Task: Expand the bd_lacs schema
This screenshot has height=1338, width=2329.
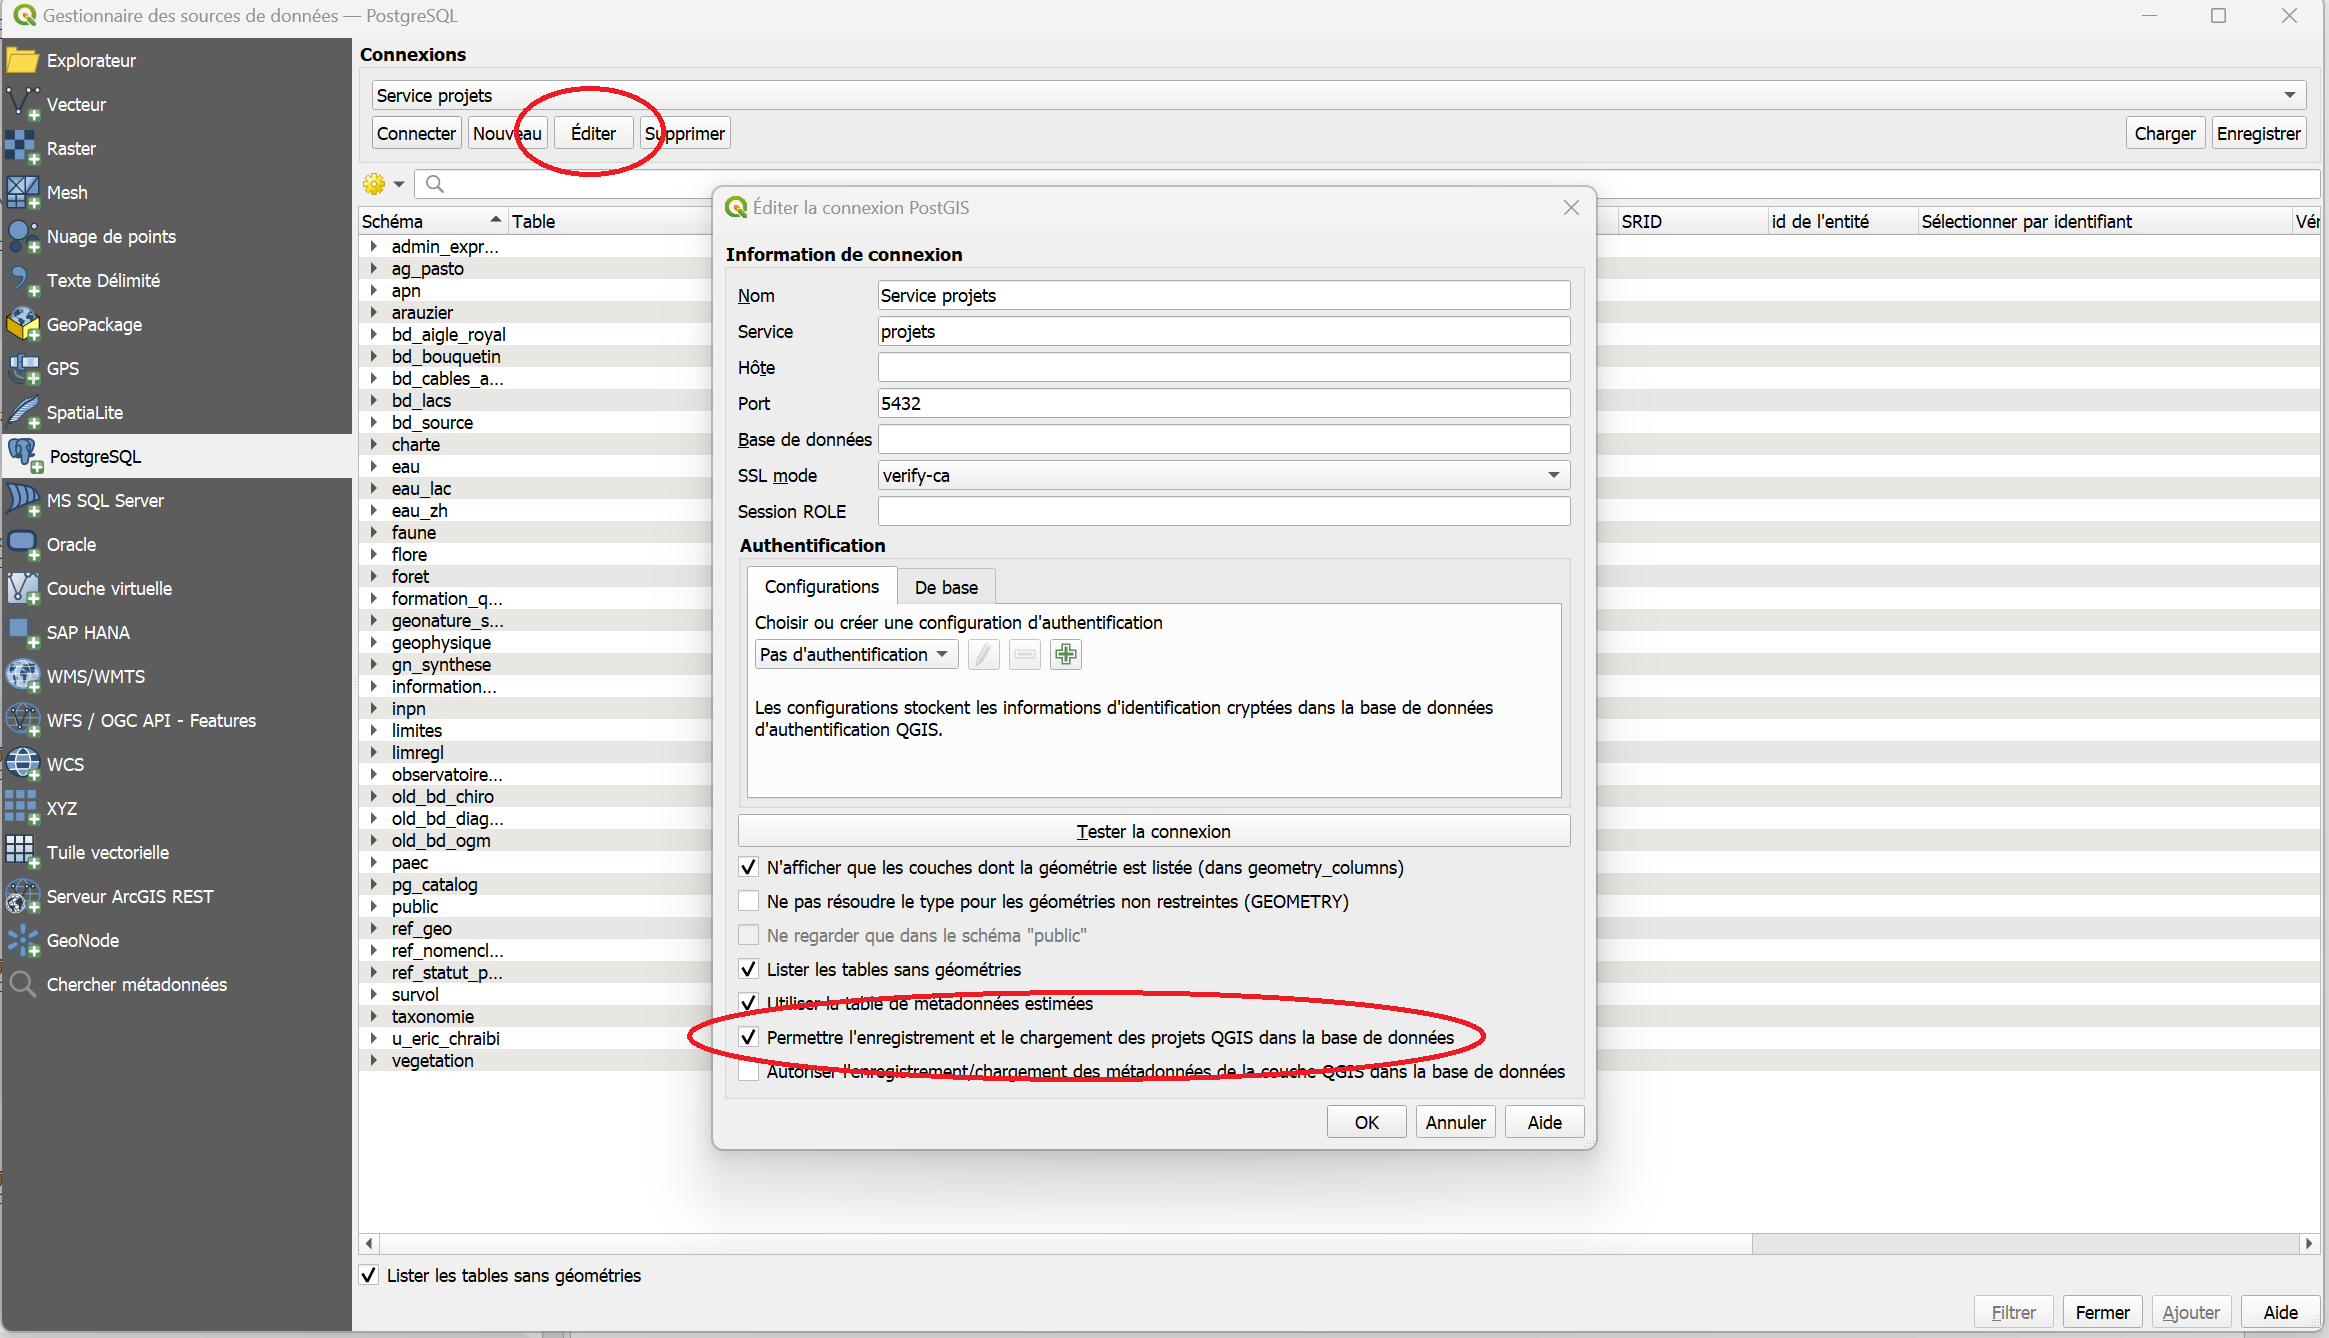Action: 373,400
